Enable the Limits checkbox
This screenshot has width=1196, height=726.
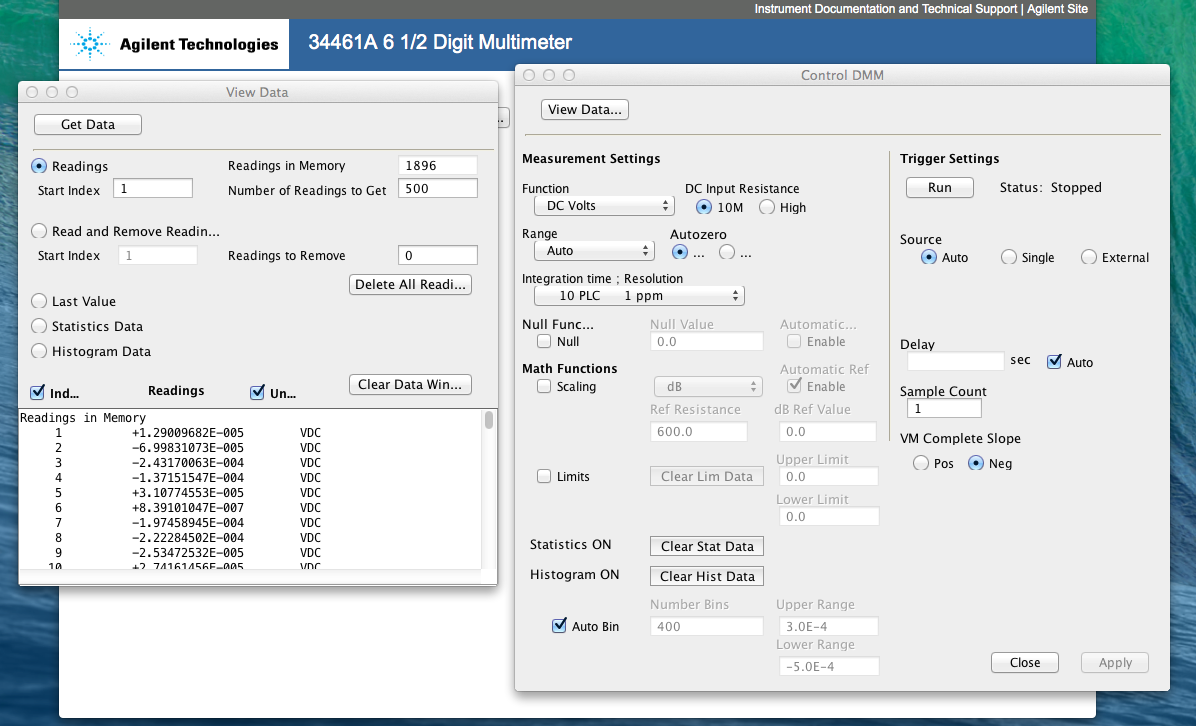click(x=544, y=476)
